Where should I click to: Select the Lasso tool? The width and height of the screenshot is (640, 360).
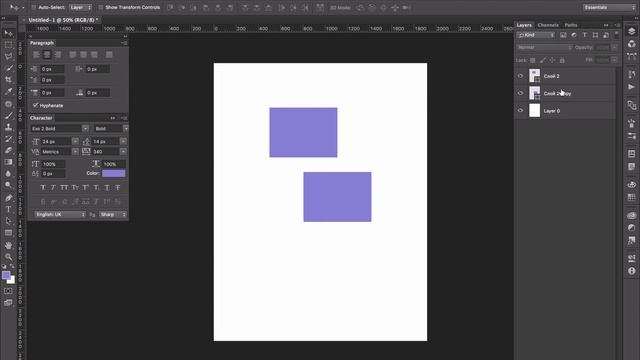point(9,56)
